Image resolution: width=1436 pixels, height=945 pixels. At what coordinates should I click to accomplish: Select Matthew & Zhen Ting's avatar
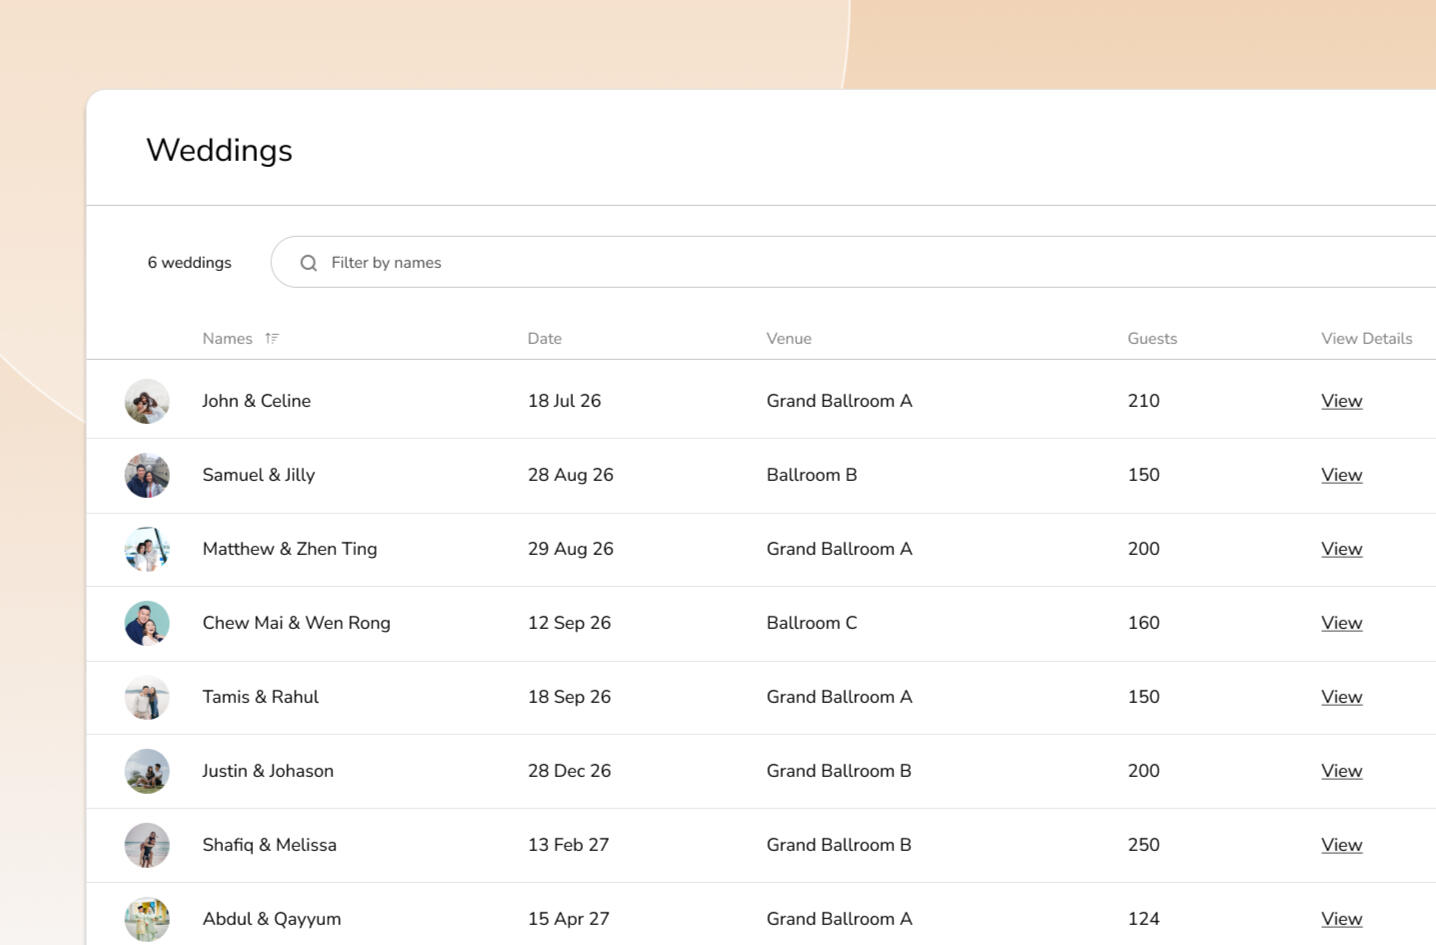click(x=147, y=549)
